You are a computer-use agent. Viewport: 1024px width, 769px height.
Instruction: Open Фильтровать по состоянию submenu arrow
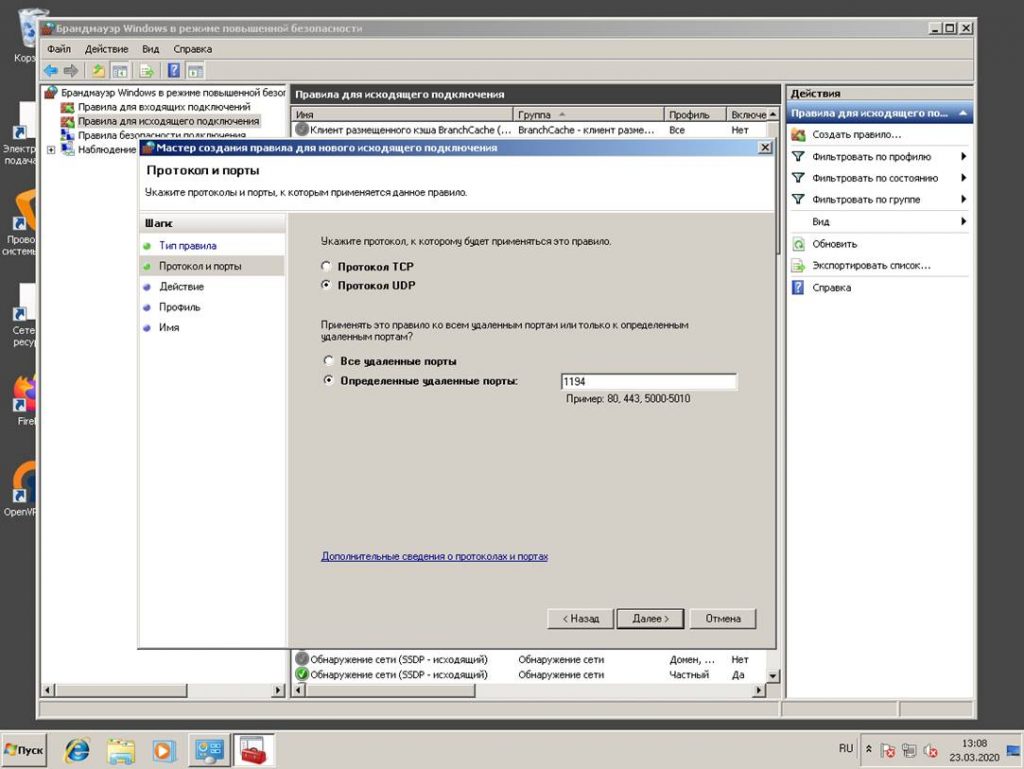[963, 178]
